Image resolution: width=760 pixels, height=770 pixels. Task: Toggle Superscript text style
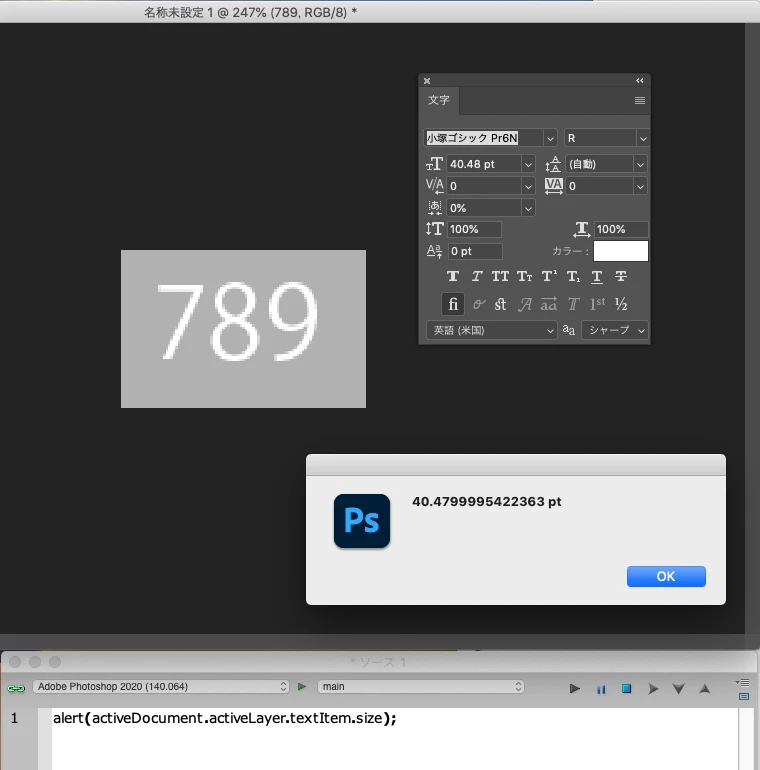click(x=549, y=276)
